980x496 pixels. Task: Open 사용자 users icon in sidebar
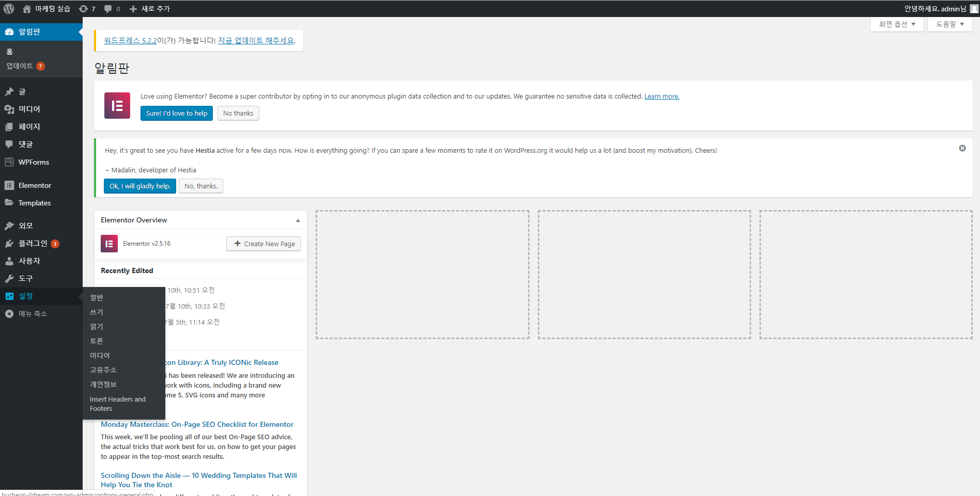tap(9, 261)
